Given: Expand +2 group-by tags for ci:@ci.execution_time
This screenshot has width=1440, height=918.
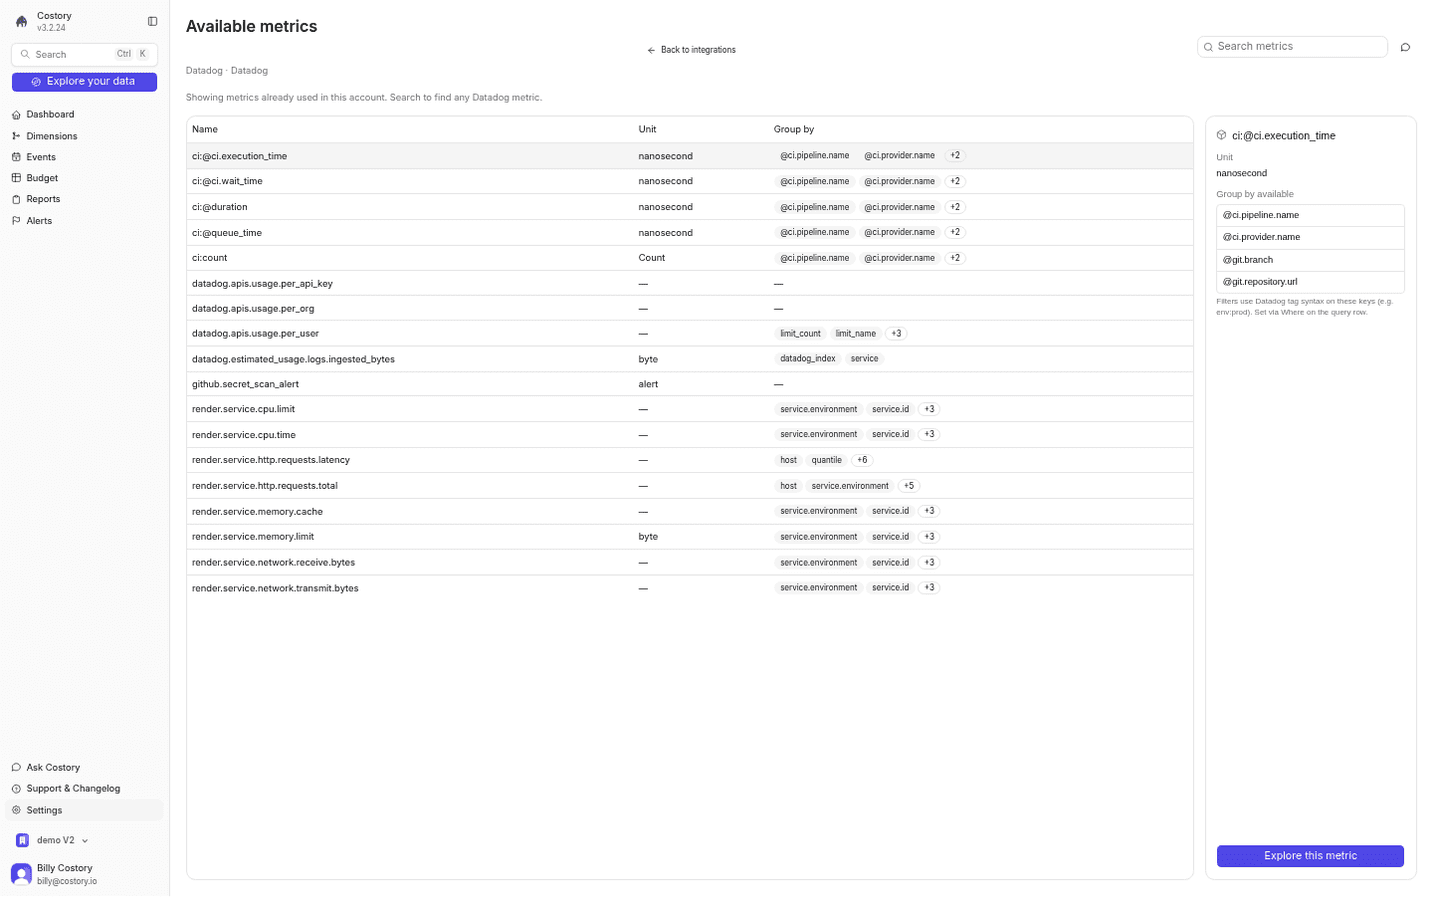Looking at the screenshot, I should point(955,156).
